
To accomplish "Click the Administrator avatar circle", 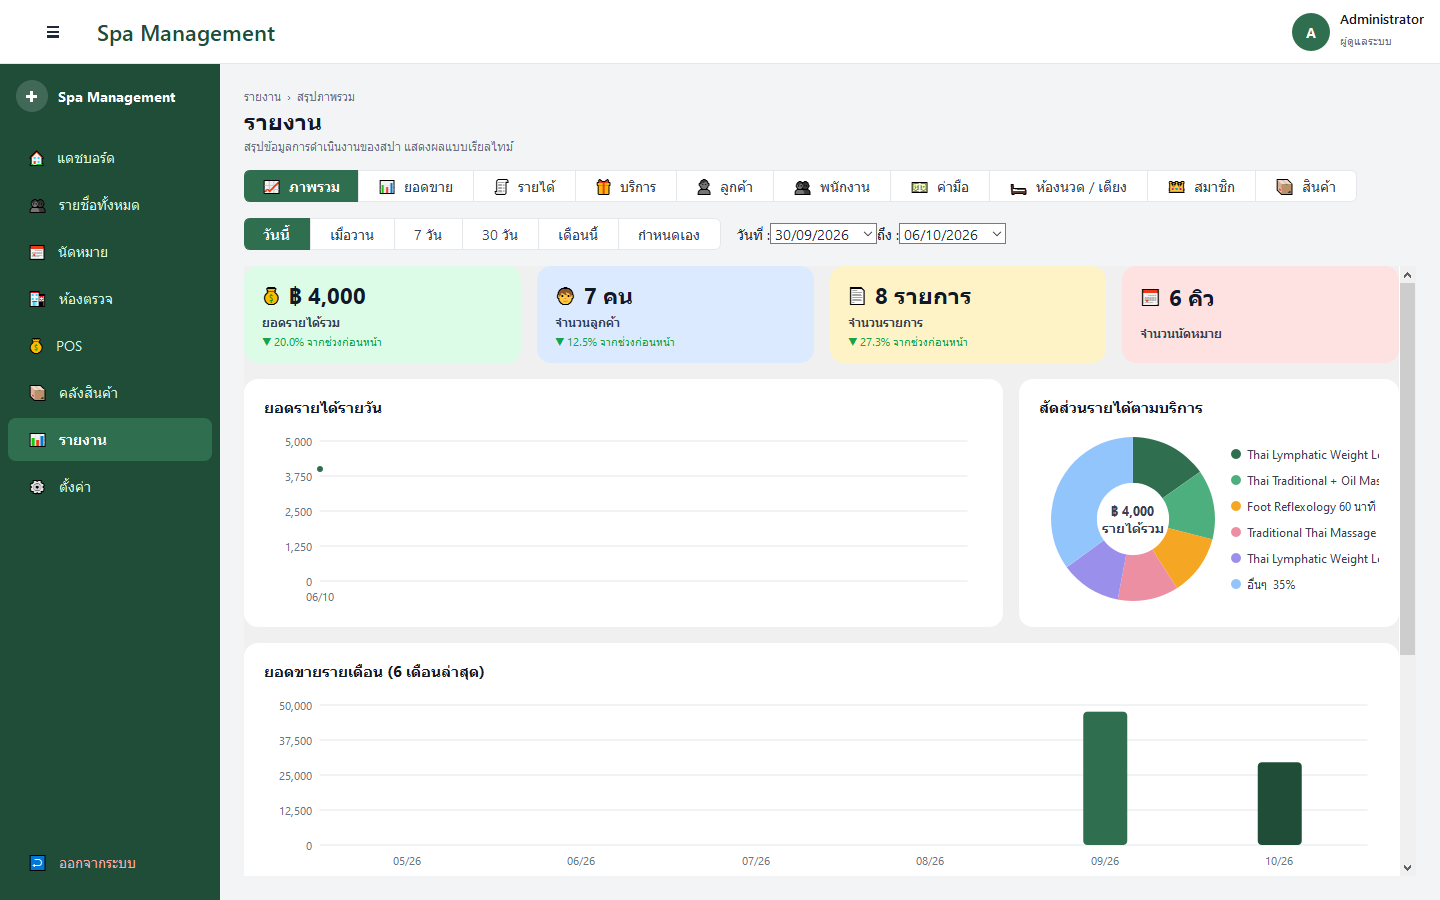I will pyautogui.click(x=1311, y=32).
